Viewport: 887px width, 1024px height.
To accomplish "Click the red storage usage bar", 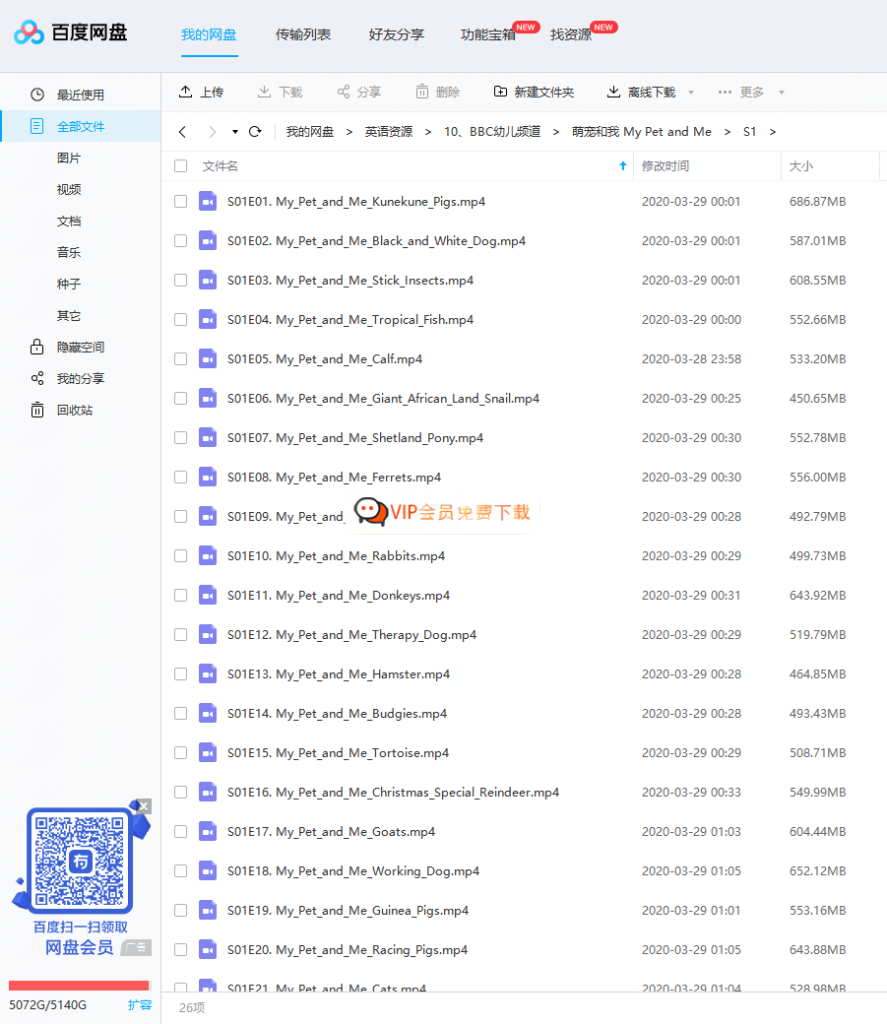I will click(x=79, y=985).
